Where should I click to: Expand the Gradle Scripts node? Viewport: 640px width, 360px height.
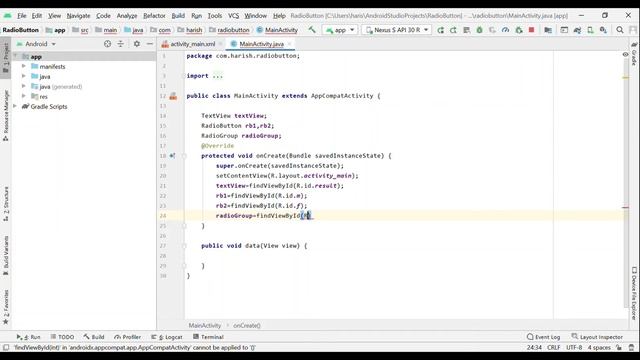pyautogui.click(x=16, y=106)
